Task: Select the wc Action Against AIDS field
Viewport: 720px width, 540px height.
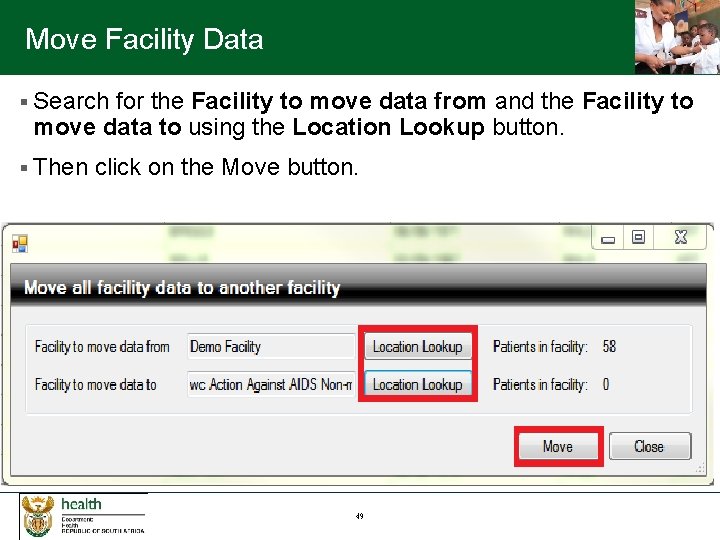Action: [271, 384]
